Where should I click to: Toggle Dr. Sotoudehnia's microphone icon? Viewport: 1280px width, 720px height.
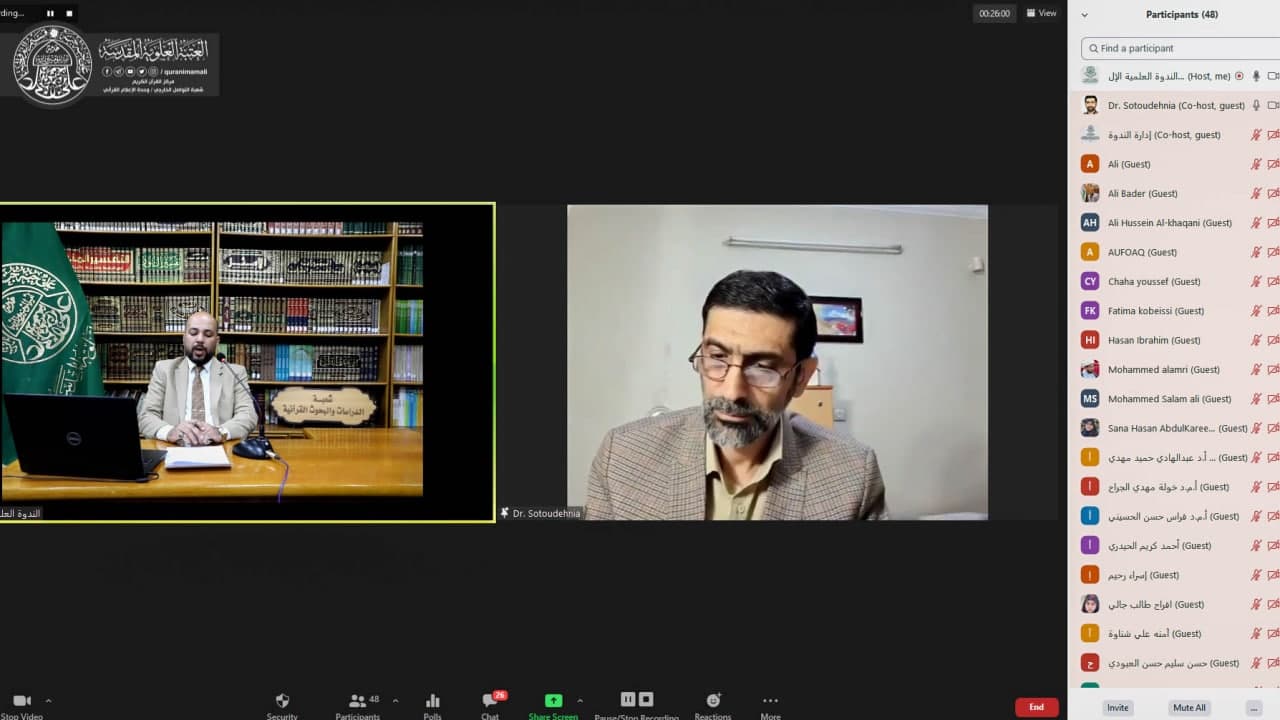pyautogui.click(x=1256, y=105)
